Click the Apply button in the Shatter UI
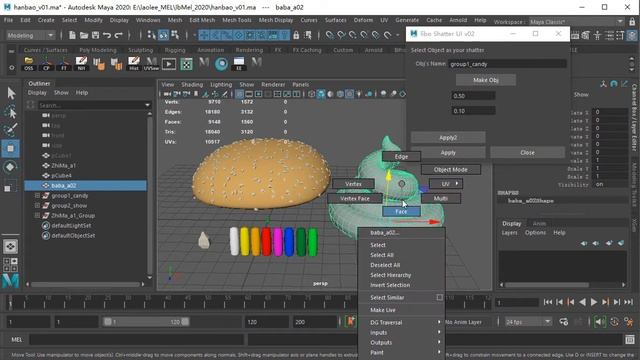Viewport: 640px width, 360px height. click(x=448, y=152)
